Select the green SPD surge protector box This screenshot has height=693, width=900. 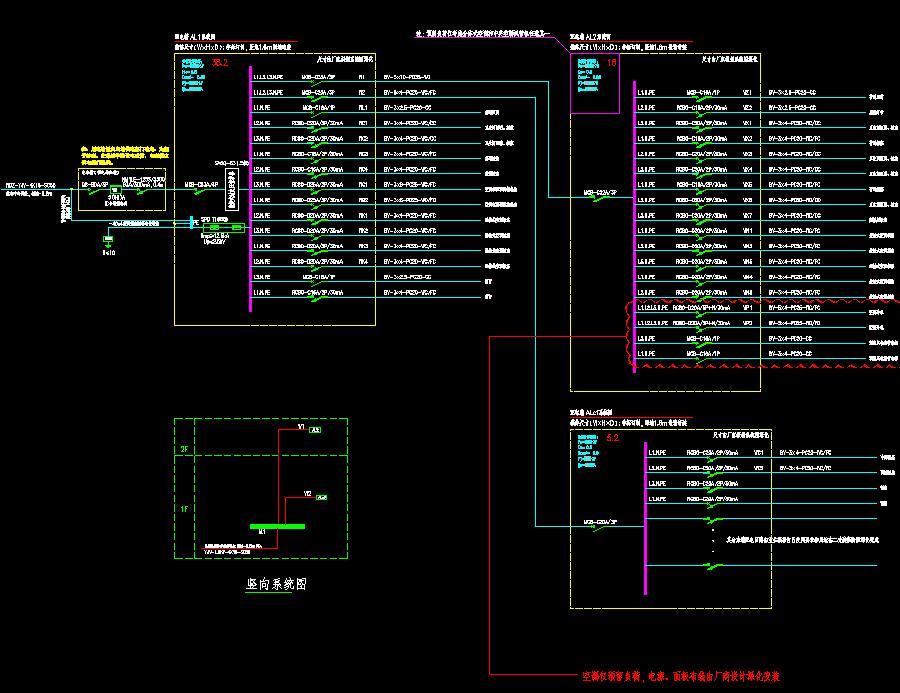224,228
